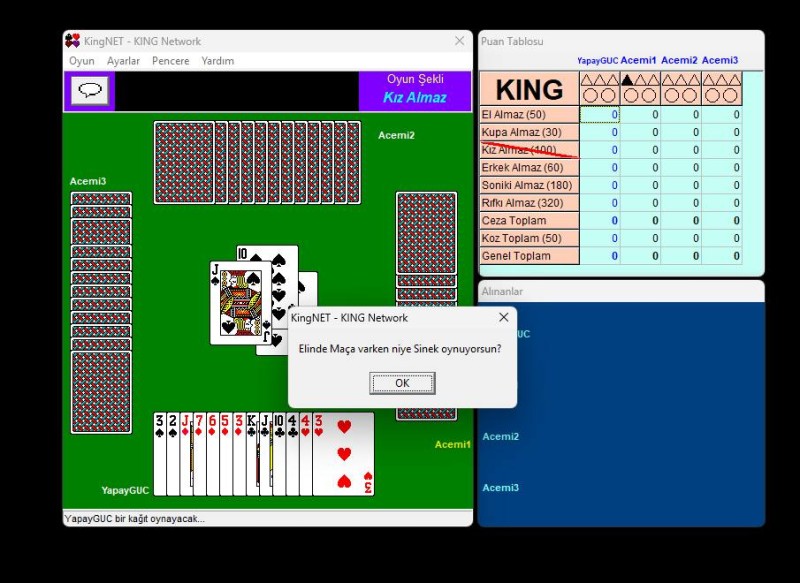Open the Pencere menu
Image resolution: width=800 pixels, height=583 pixels.
click(x=170, y=61)
